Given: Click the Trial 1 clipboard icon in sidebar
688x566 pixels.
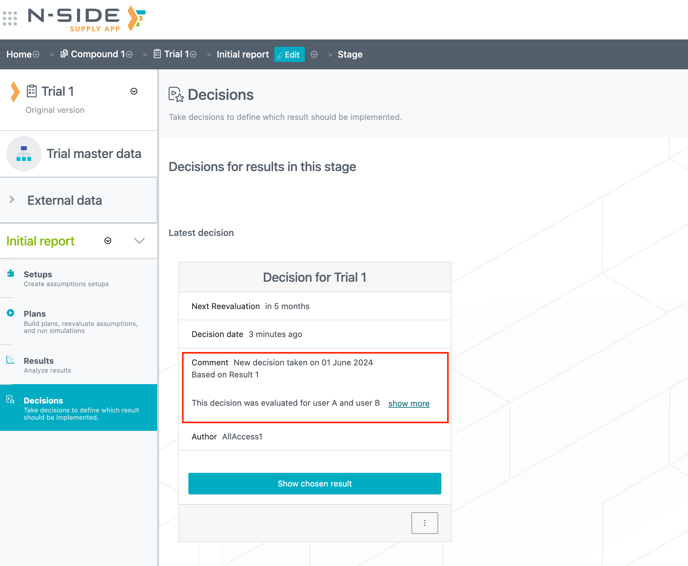Looking at the screenshot, I should 32,91.
